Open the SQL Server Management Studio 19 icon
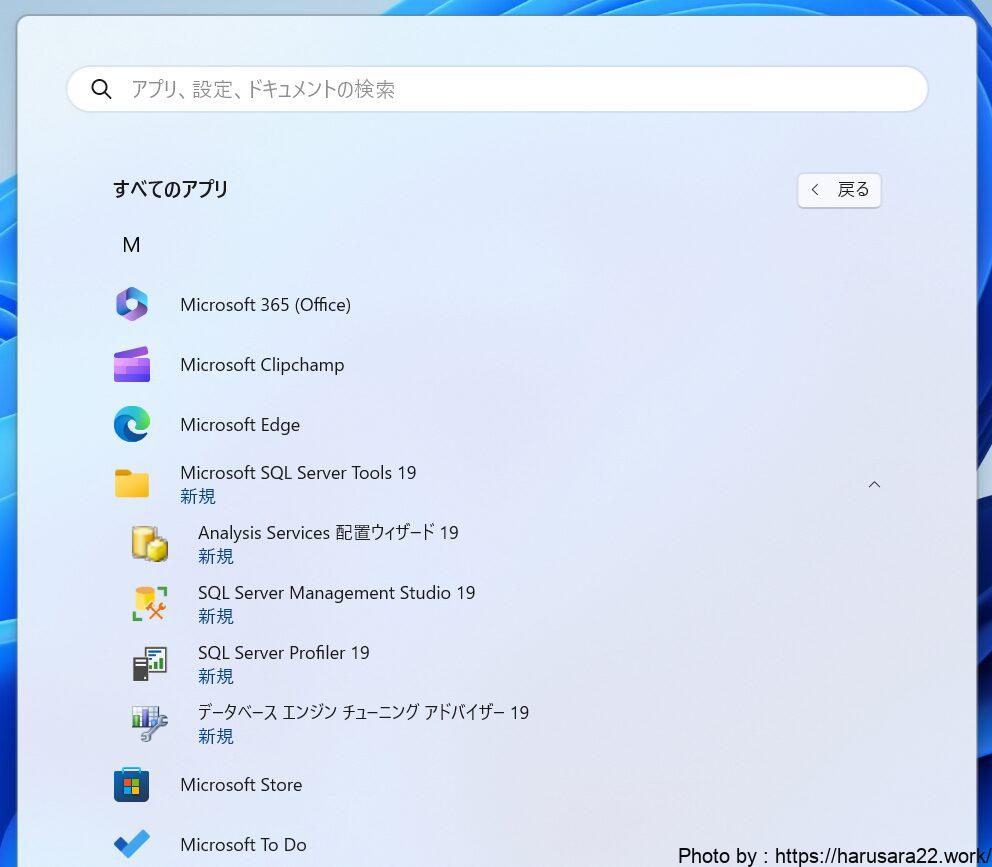This screenshot has width=992, height=867. (x=150, y=603)
